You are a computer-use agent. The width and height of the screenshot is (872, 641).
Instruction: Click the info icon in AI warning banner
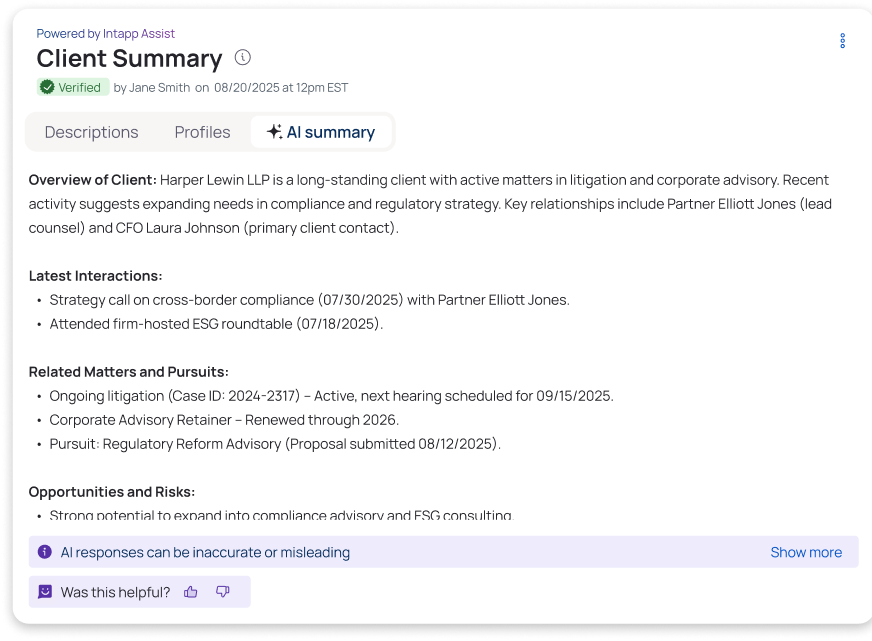tap(45, 552)
